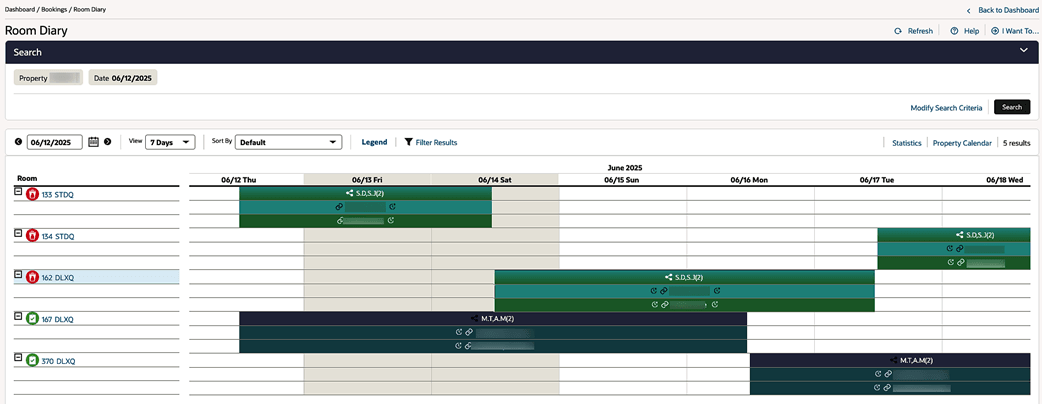Click the date input field 06/12/2025

click(x=54, y=142)
